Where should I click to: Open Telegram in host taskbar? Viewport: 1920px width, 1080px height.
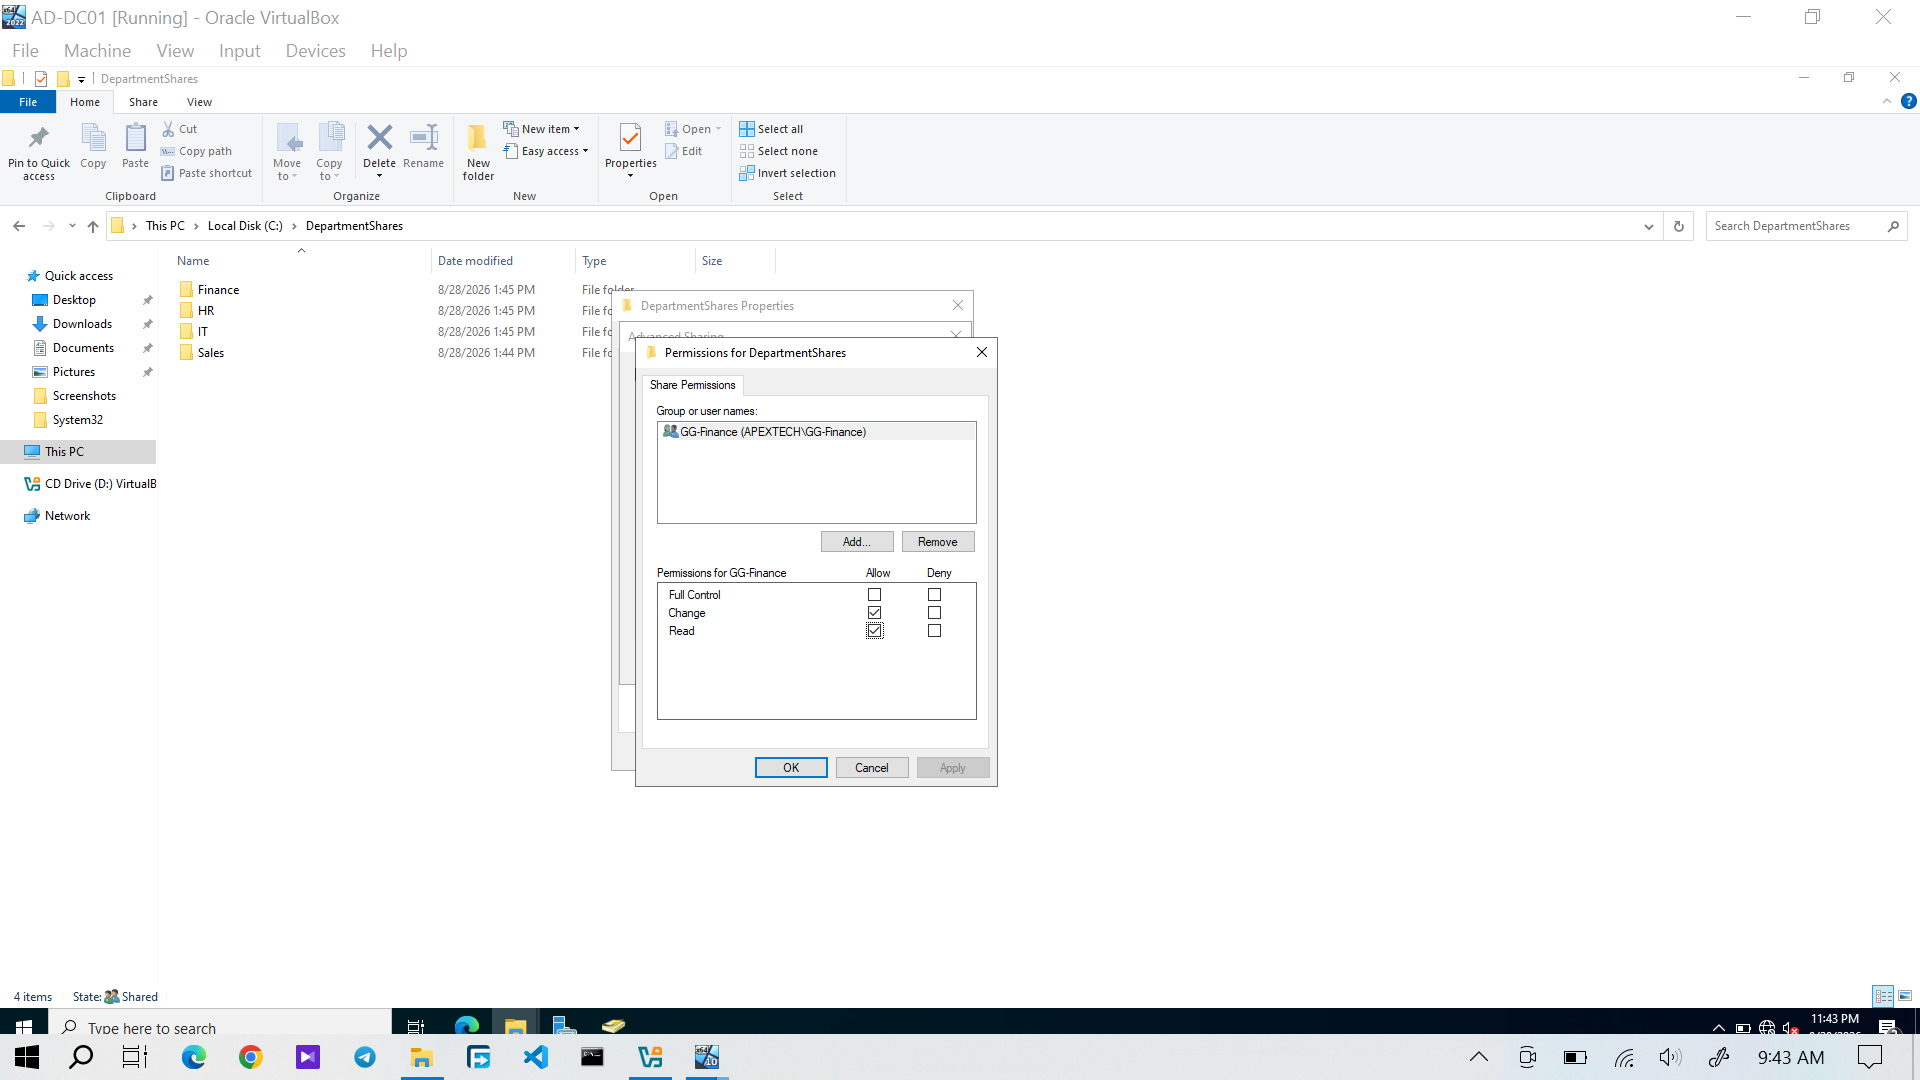click(x=365, y=1057)
